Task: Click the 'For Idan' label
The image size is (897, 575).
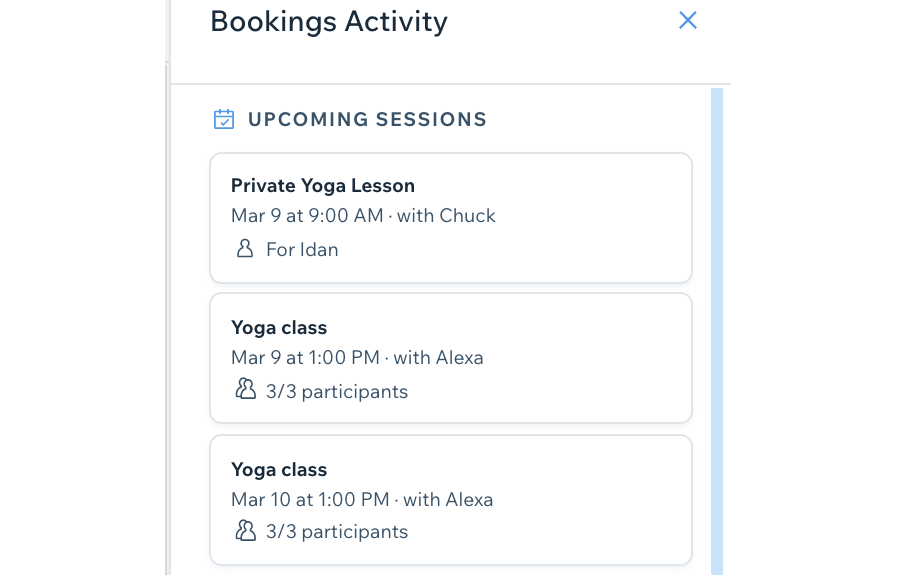Action: tap(302, 250)
